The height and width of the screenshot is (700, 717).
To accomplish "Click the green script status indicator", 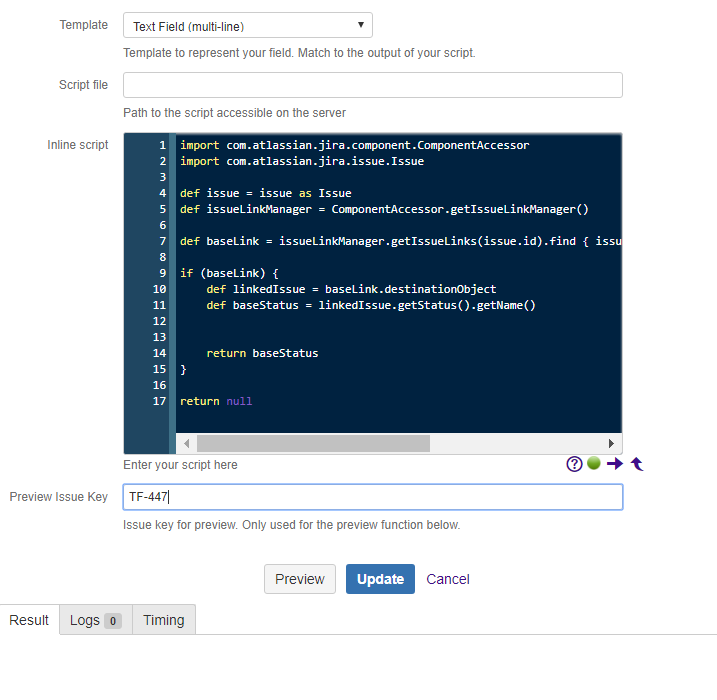I will 594,463.
